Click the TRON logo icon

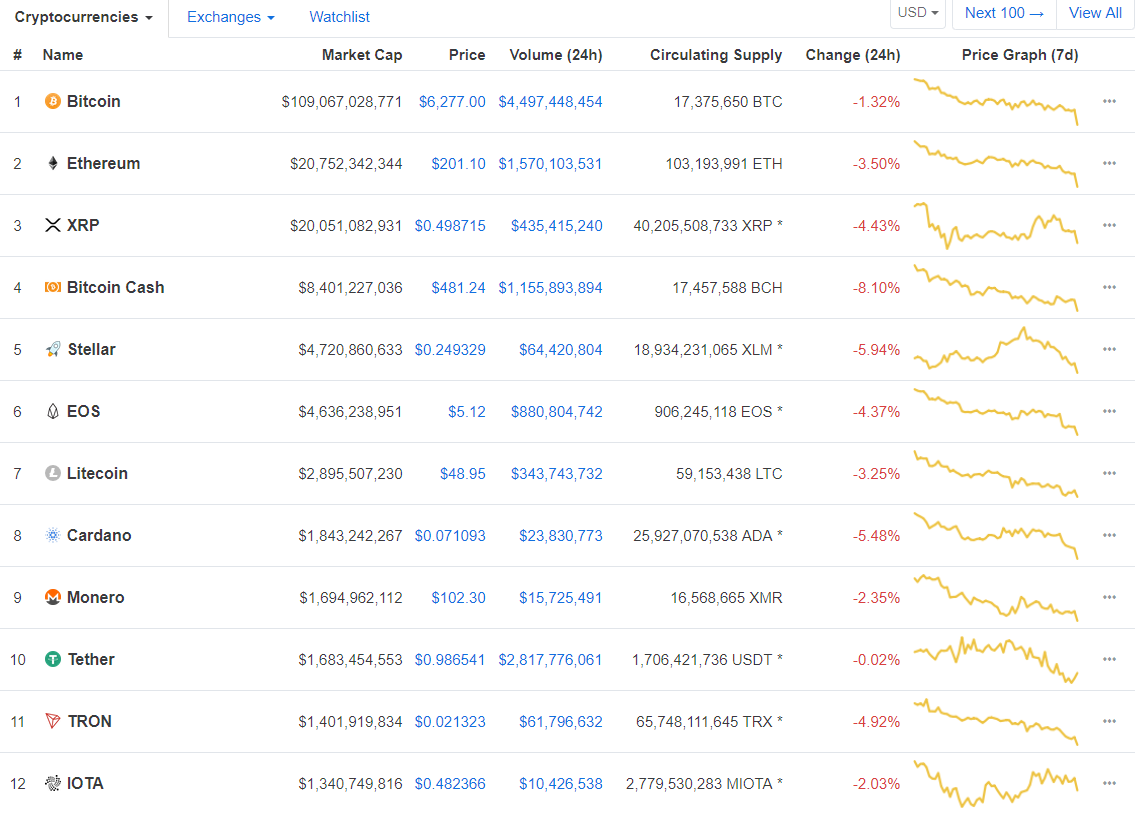coord(52,721)
